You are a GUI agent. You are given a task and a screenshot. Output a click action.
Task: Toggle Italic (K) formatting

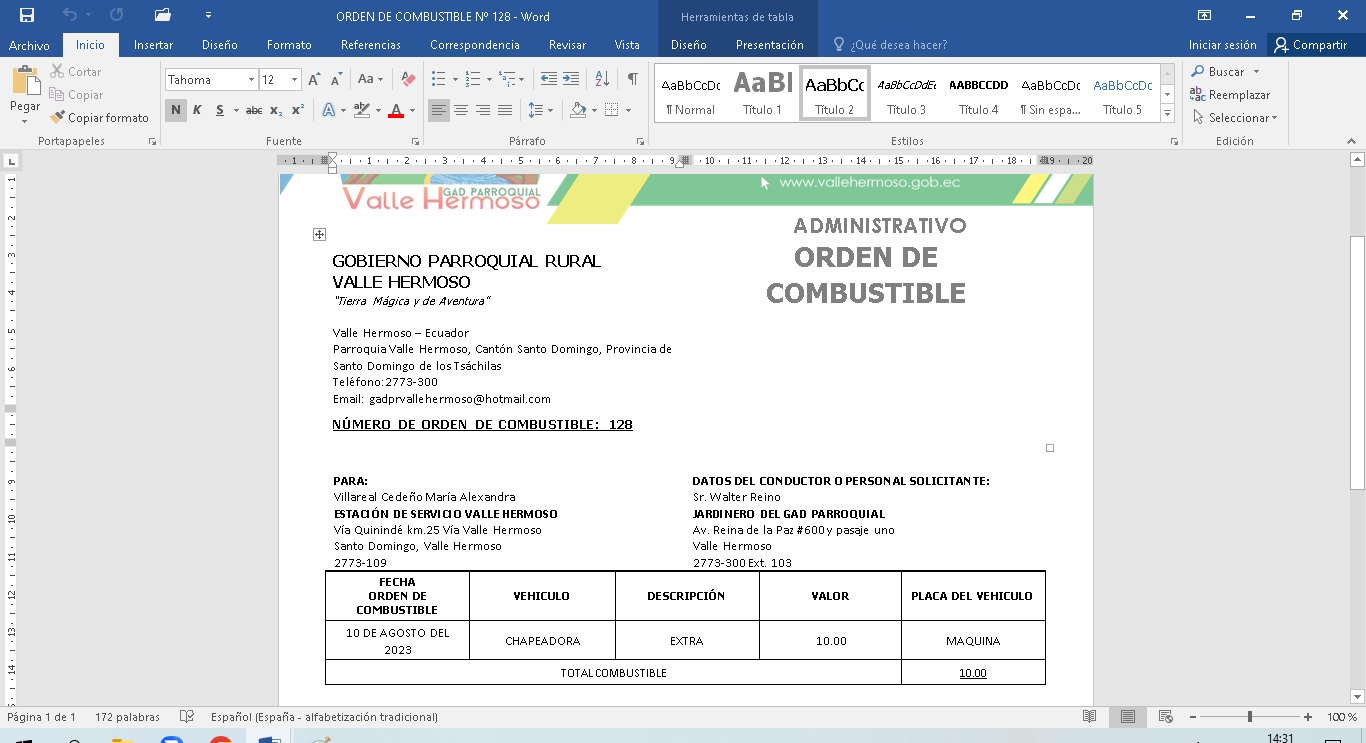point(197,110)
